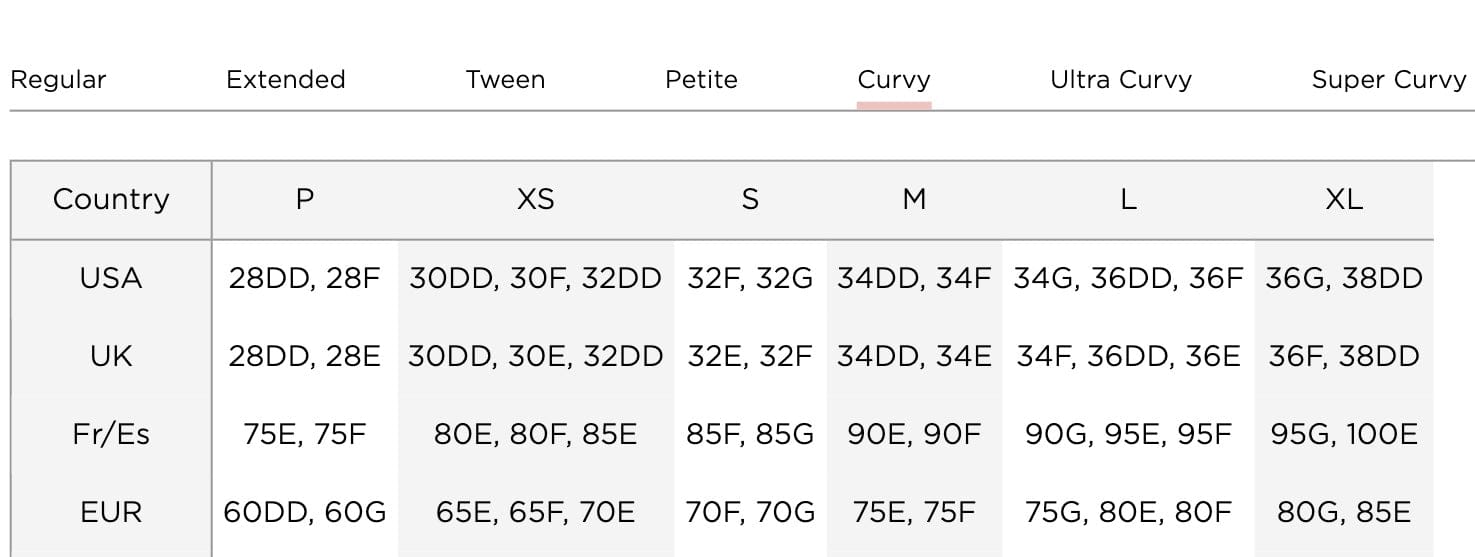Click the XS size column header
The width and height of the screenshot is (1475, 557).
point(535,199)
